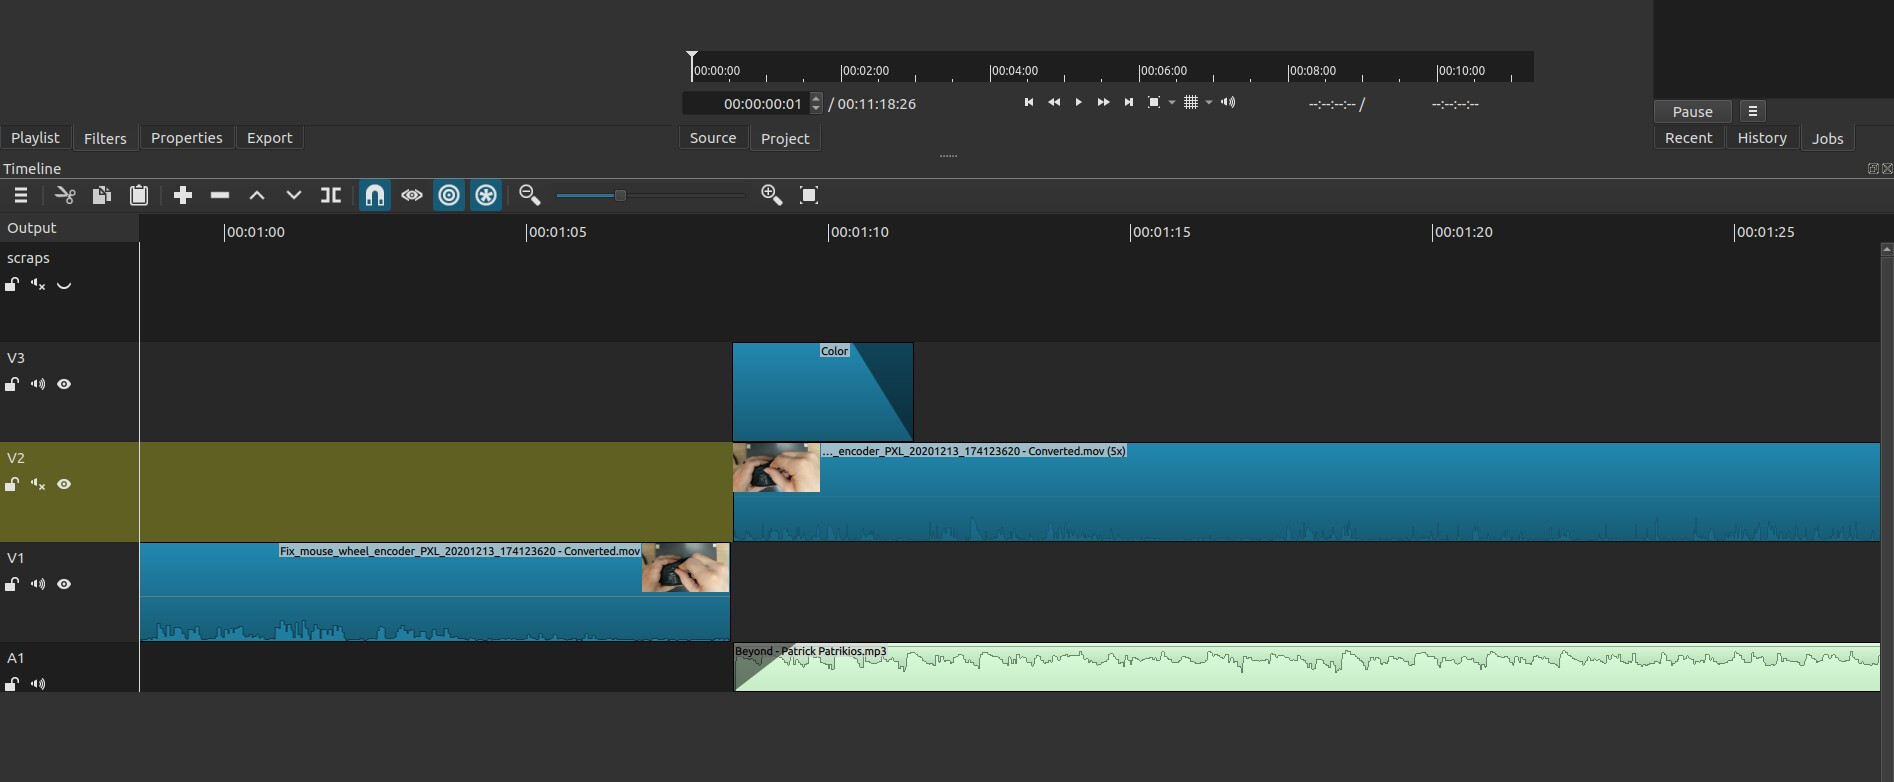Click the Ripple Delete minus icon

pos(220,195)
